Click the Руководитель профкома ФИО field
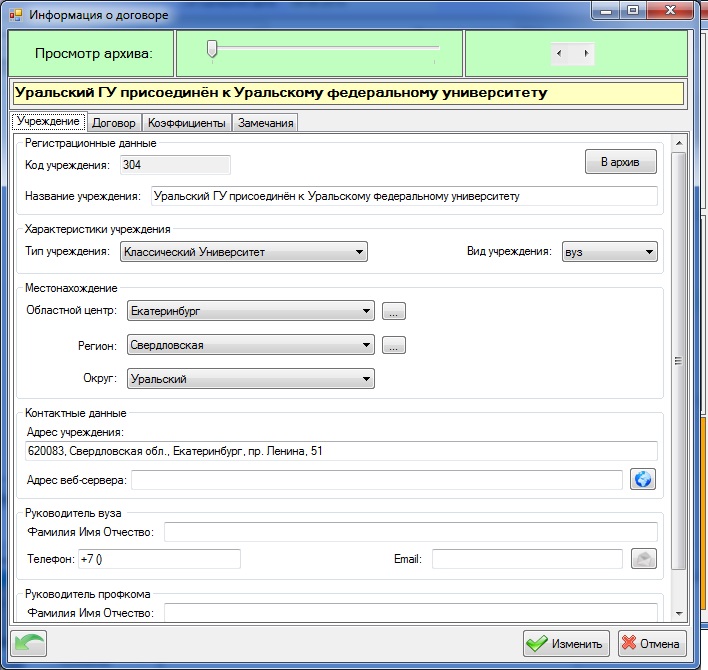 [x=411, y=613]
